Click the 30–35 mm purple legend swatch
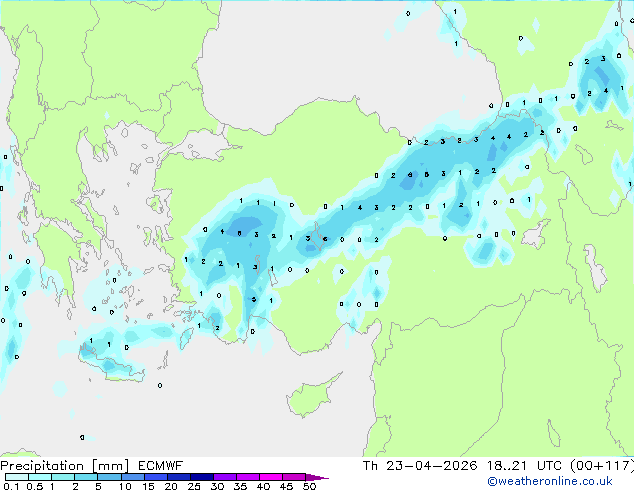The width and height of the screenshot is (634, 490). click(x=225, y=477)
